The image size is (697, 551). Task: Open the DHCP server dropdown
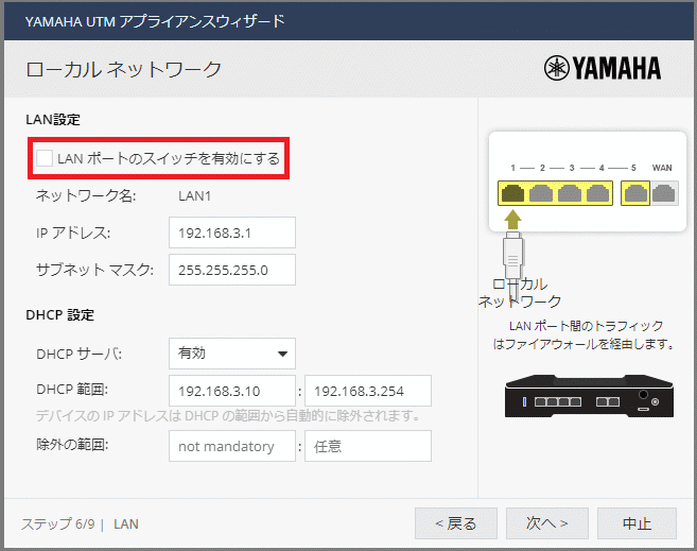click(x=232, y=353)
